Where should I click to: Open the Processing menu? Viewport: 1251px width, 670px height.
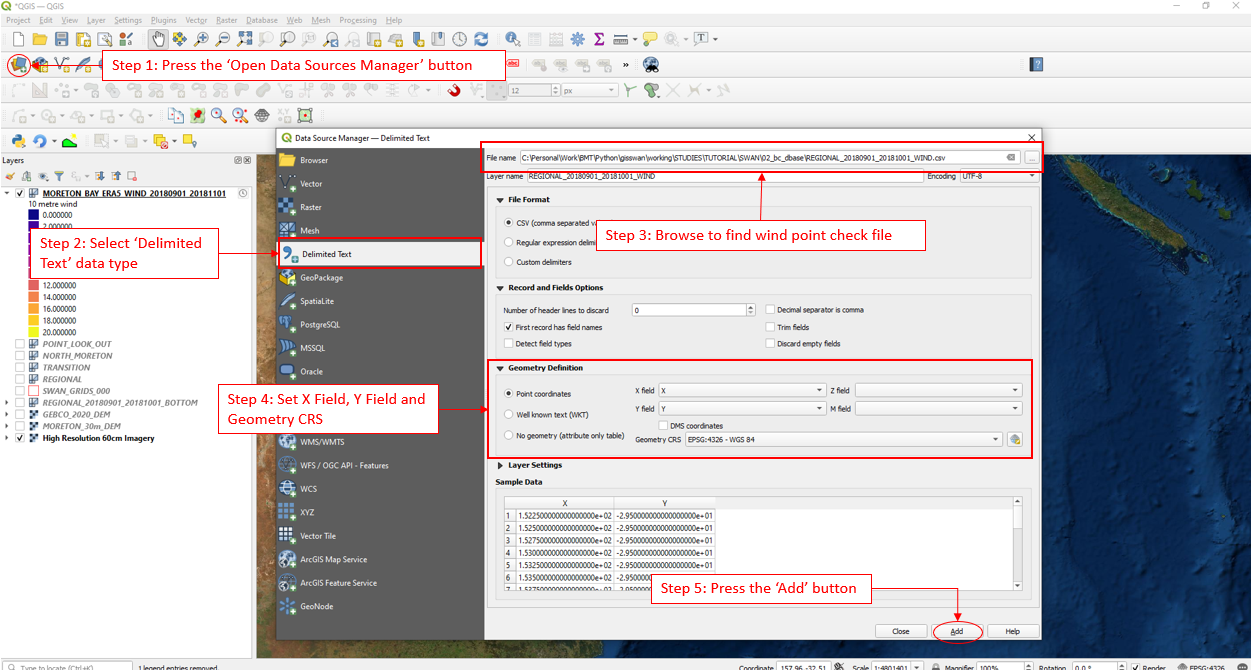359,19
